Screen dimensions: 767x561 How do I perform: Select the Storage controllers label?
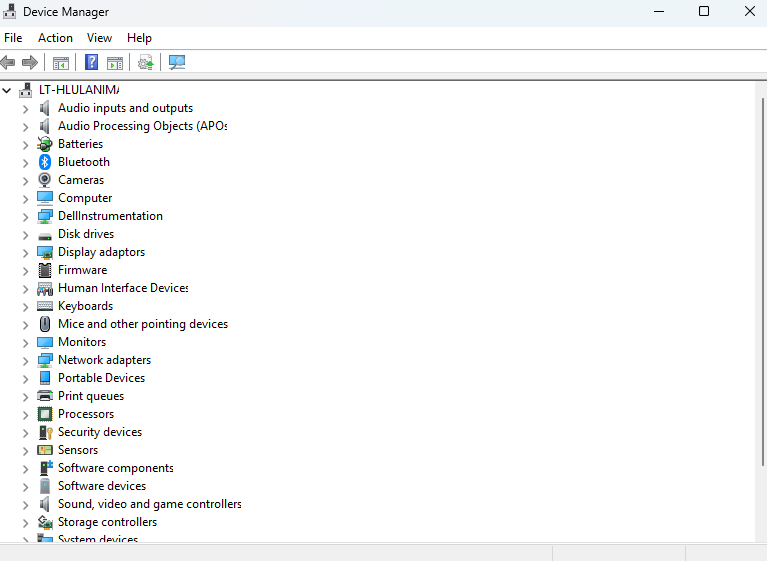coord(107,522)
